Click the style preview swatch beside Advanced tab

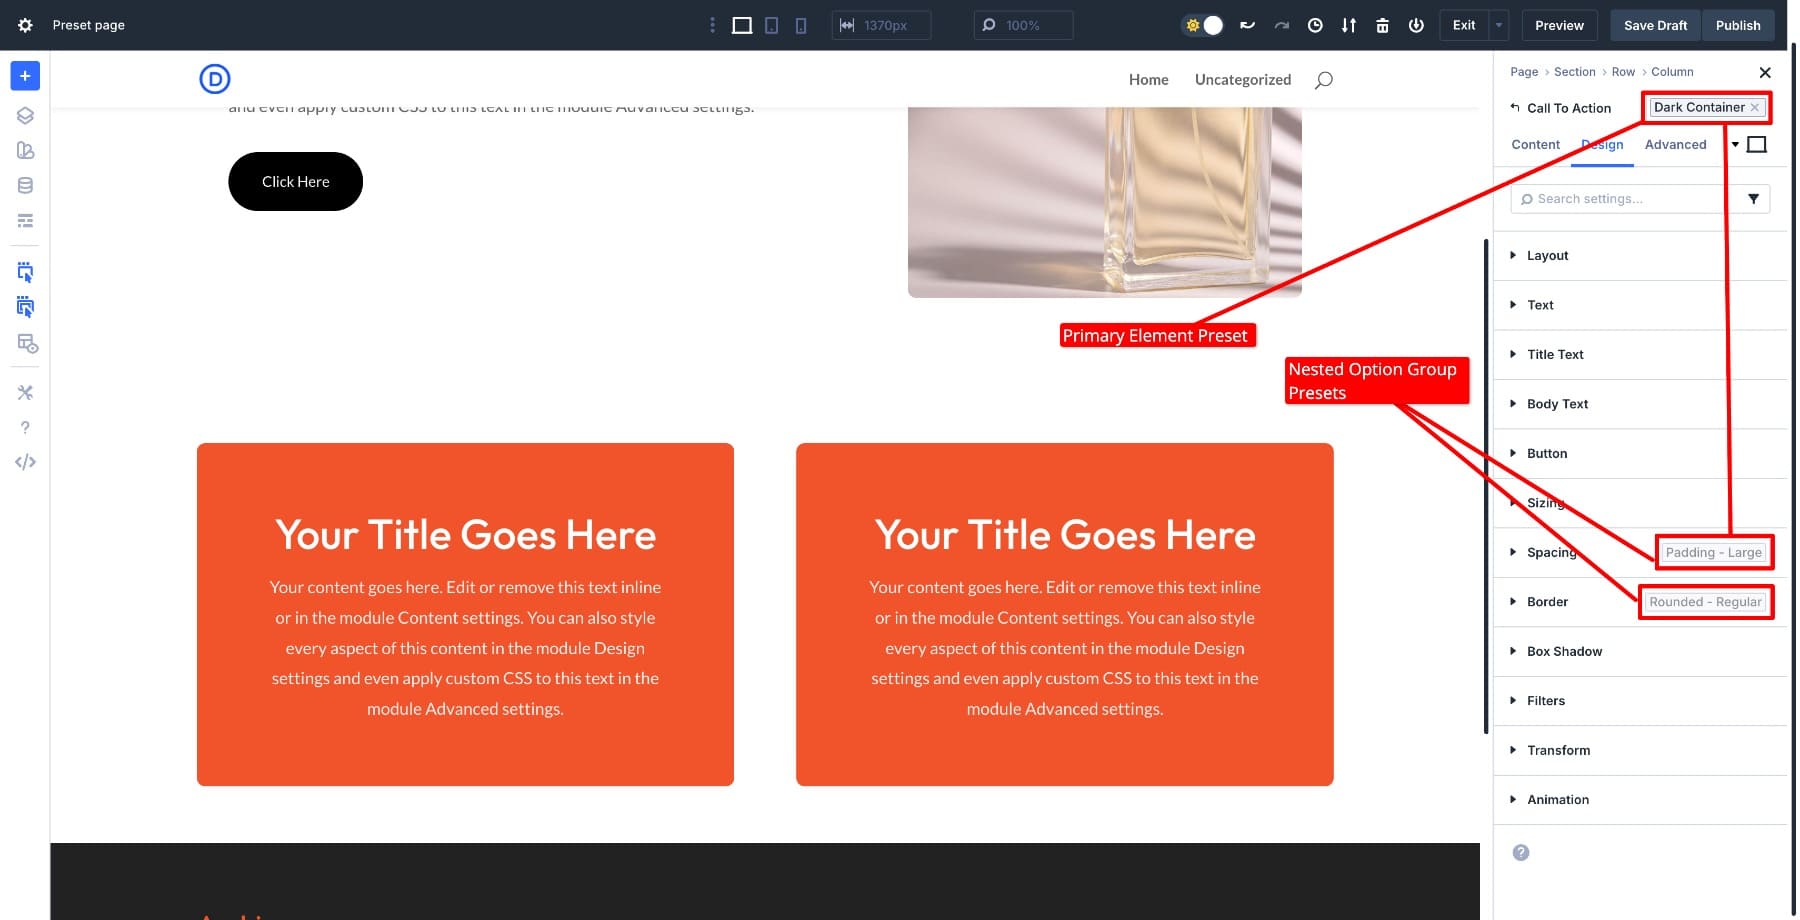point(1757,144)
